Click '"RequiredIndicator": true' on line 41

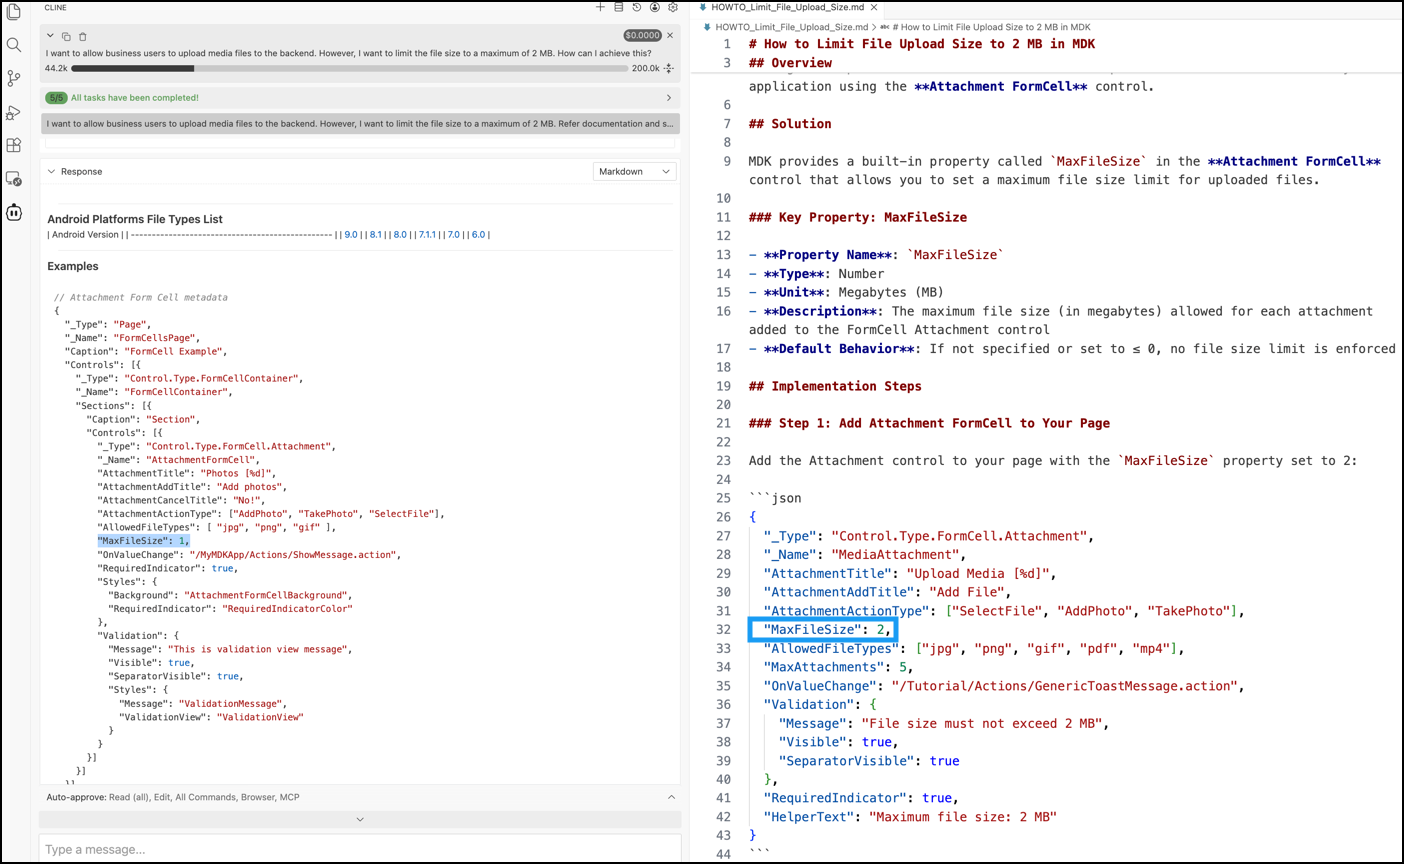(861, 798)
